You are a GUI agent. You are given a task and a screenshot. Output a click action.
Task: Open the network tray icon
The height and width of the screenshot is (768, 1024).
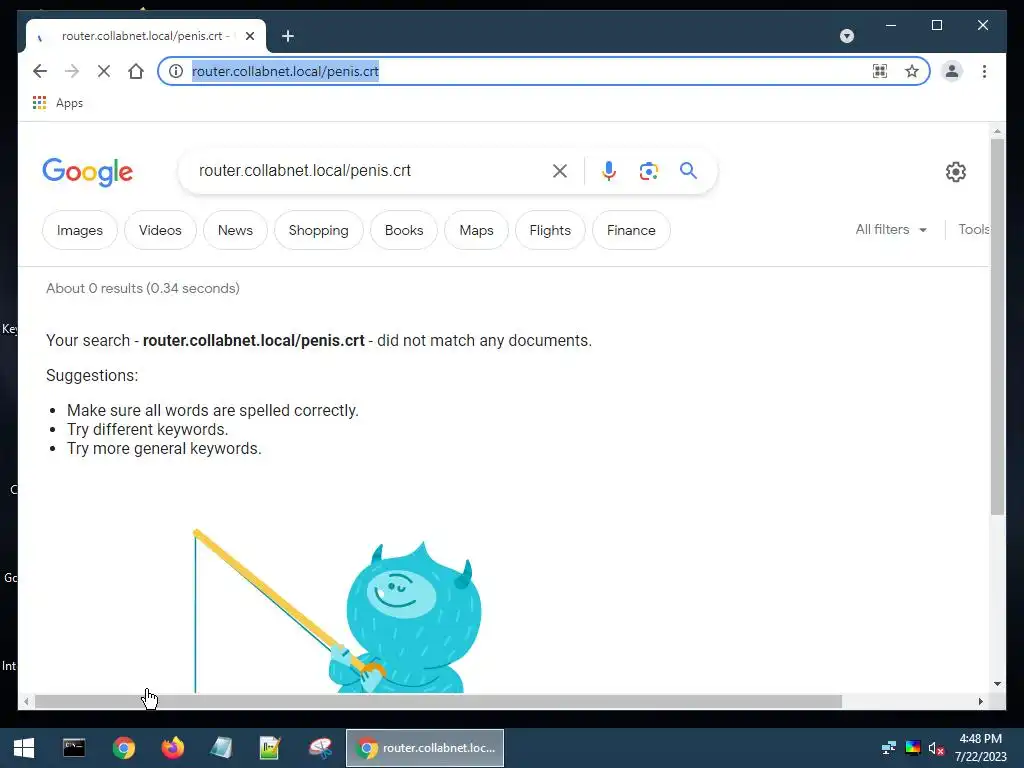coord(889,748)
